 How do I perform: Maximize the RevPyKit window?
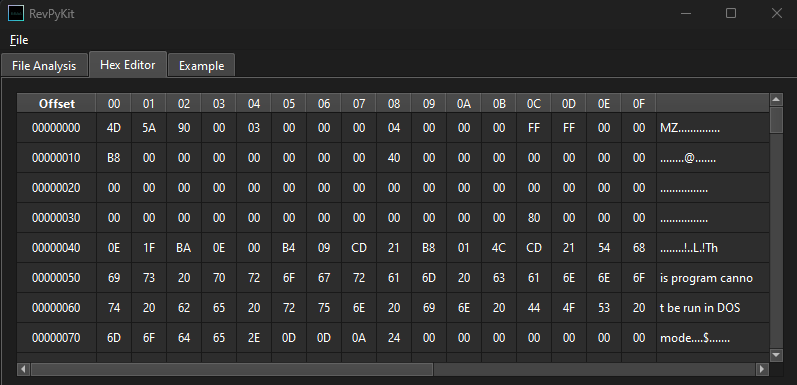731,13
